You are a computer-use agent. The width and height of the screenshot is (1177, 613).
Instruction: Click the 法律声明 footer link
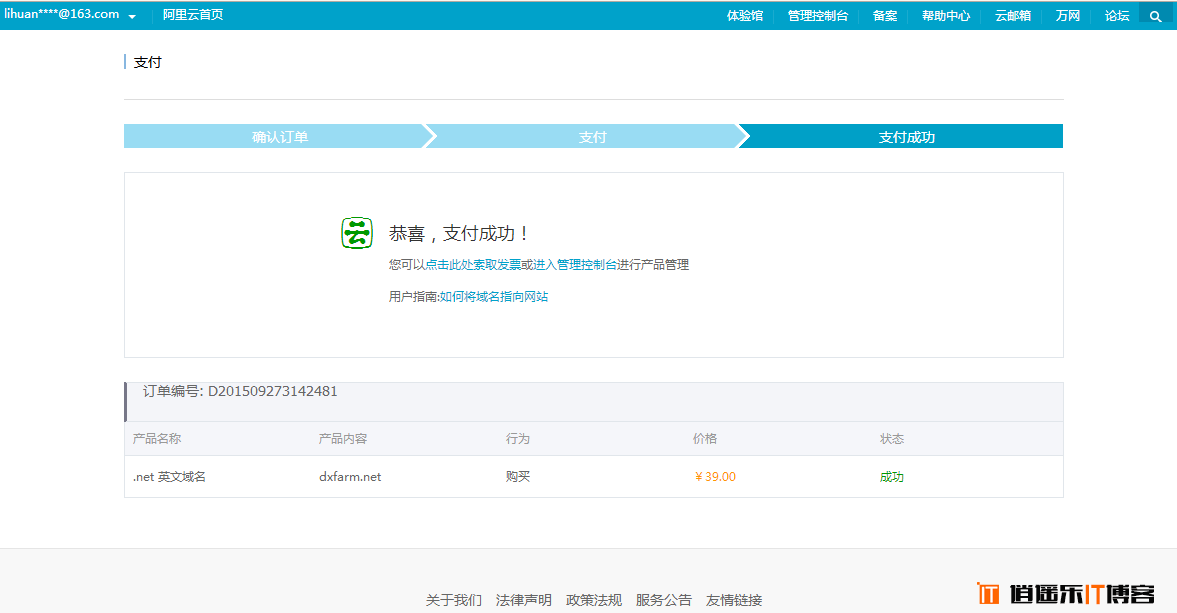click(523, 600)
